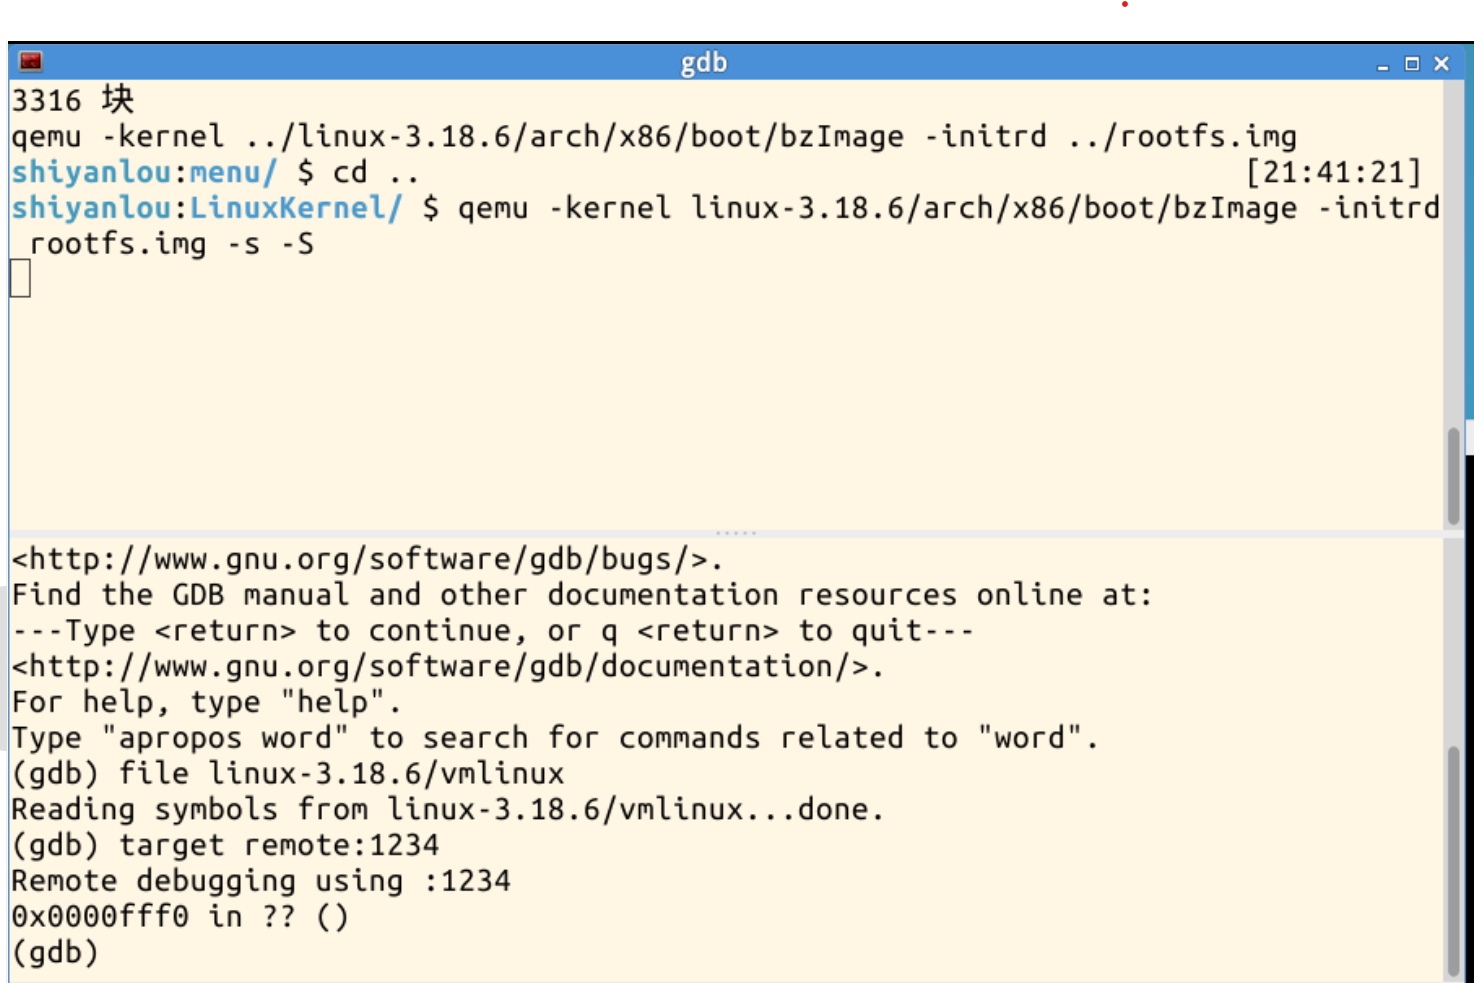This screenshot has width=1474, height=983.
Task: Close the gdb terminal window
Action: point(1441,64)
